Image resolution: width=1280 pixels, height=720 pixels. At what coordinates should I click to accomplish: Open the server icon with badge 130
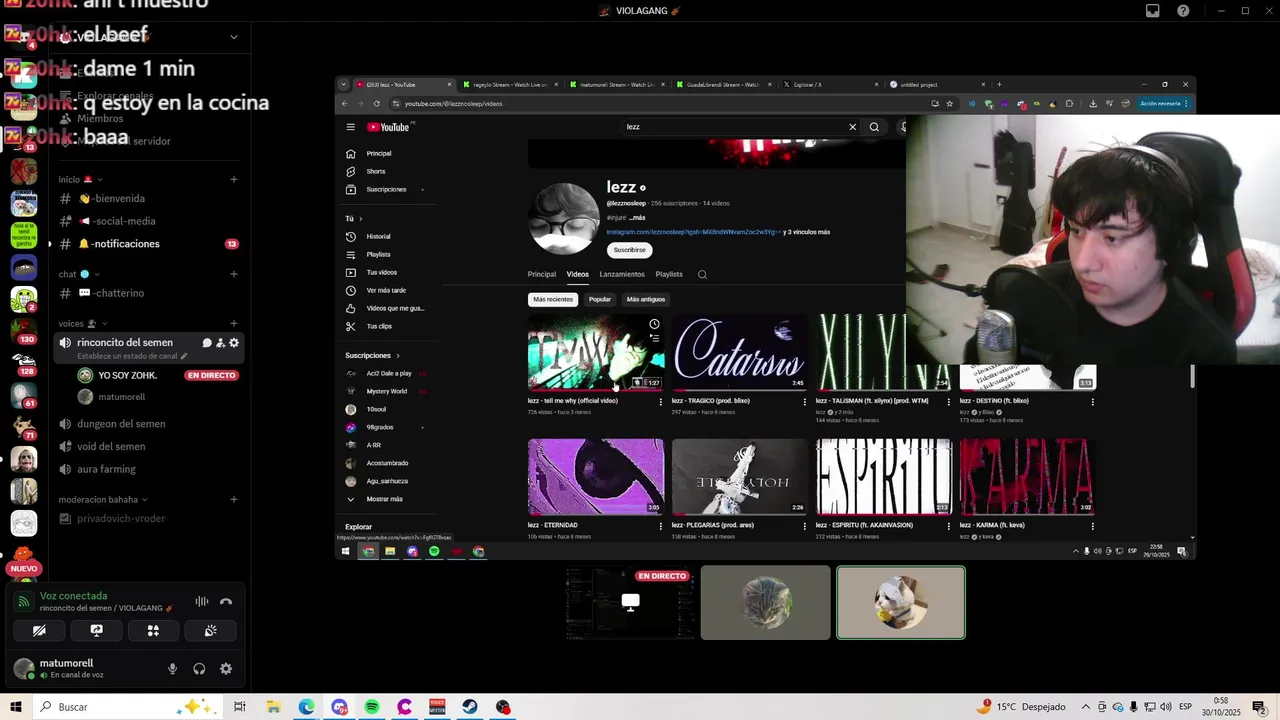(x=24, y=331)
